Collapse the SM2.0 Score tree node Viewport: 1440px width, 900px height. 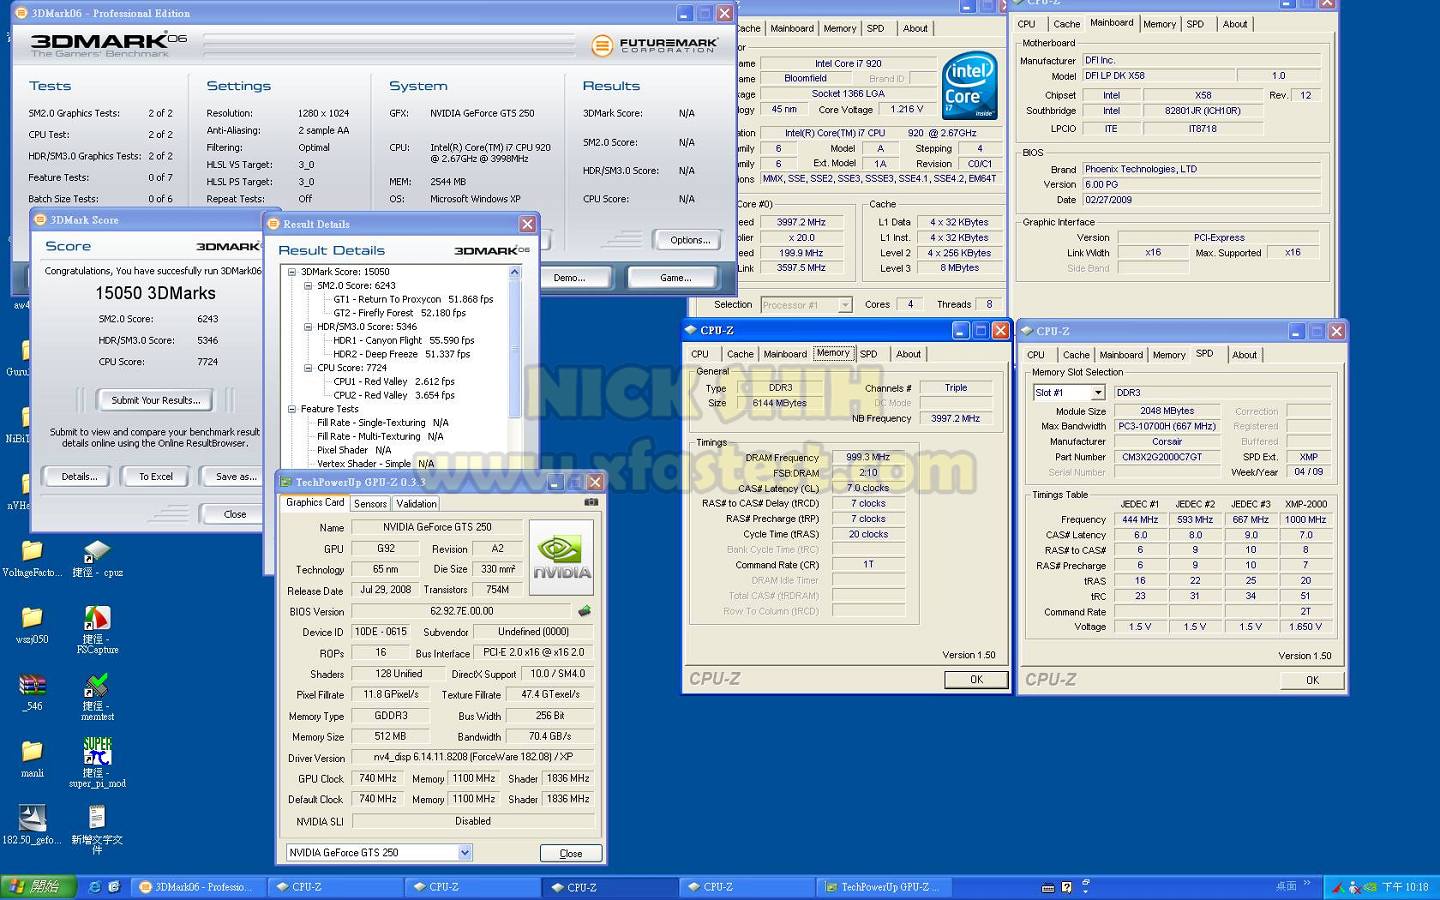(308, 286)
